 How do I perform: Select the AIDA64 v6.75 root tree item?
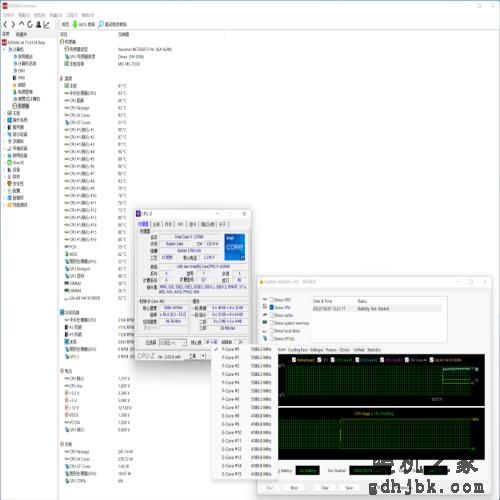coord(24,42)
